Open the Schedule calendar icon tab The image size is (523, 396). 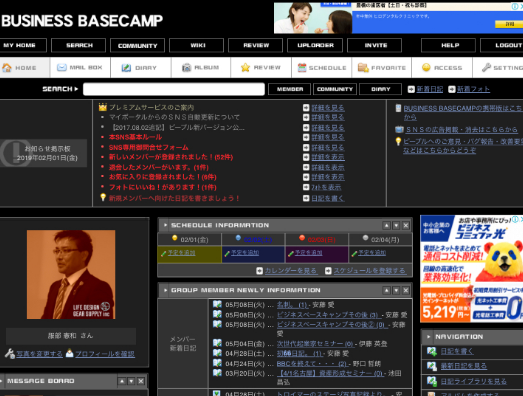(302, 68)
